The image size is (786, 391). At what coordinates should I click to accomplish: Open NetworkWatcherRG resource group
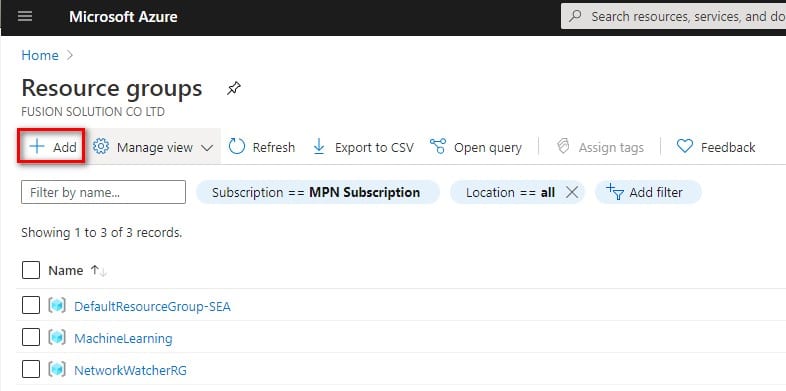(130, 371)
